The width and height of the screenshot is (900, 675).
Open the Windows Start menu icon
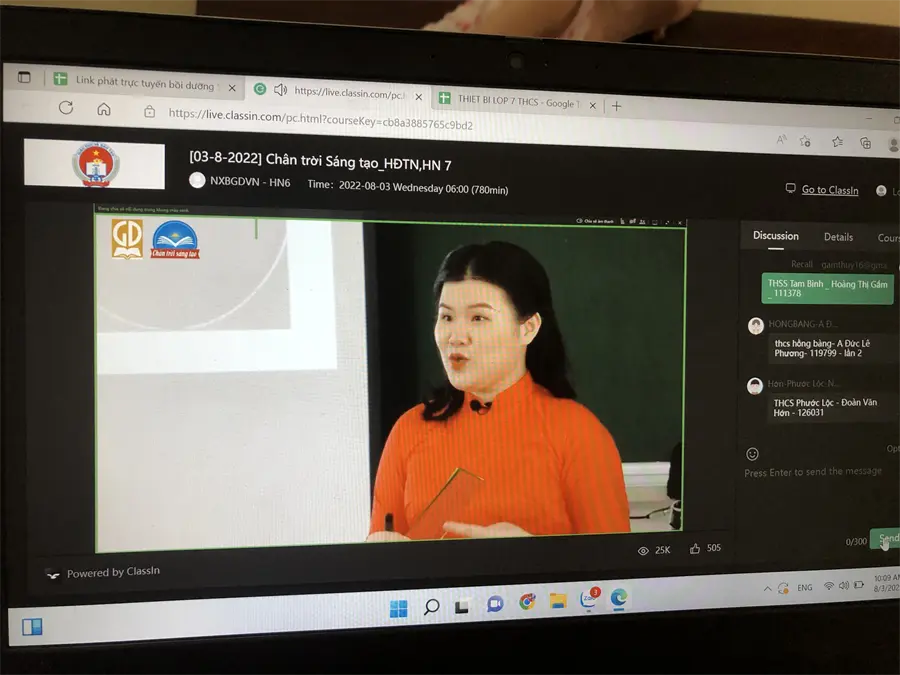point(398,608)
